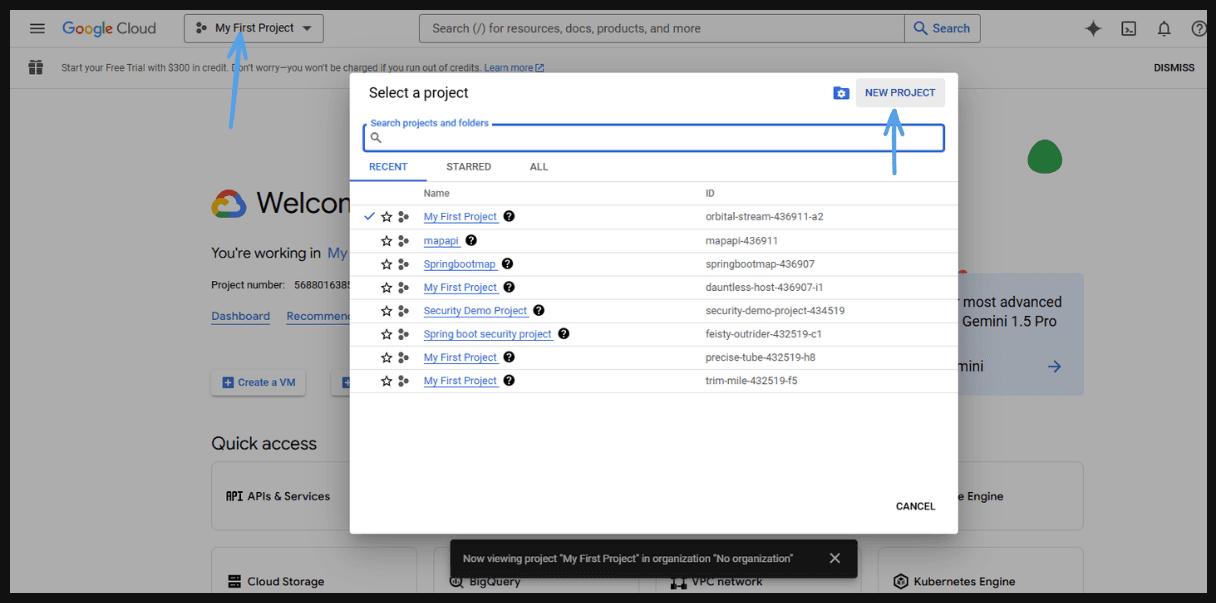
Task: Open the Dashboard link on the welcome page
Action: coord(240,316)
